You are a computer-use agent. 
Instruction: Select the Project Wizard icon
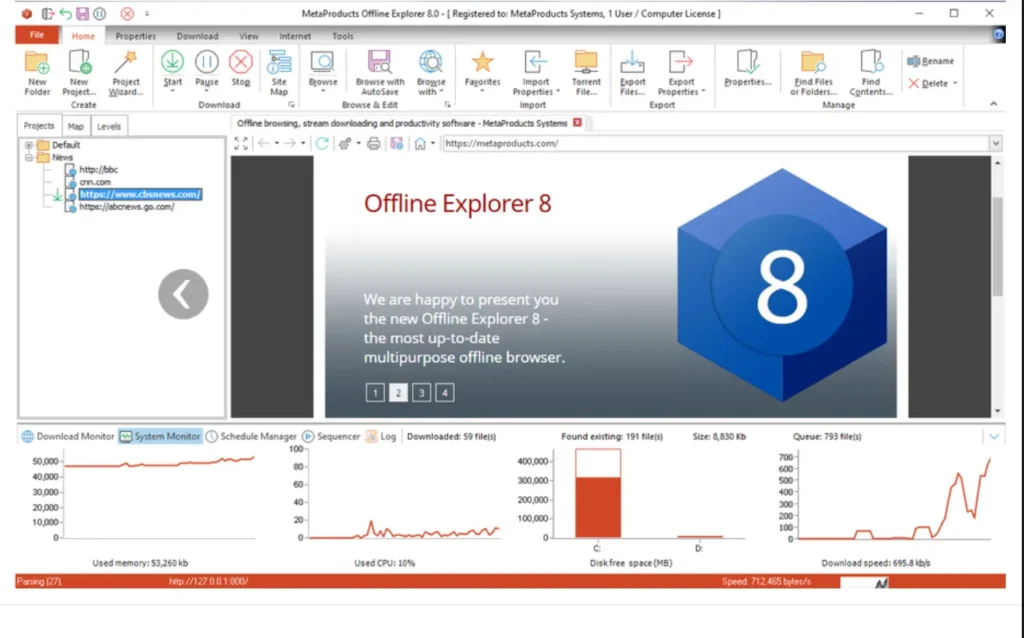[126, 70]
